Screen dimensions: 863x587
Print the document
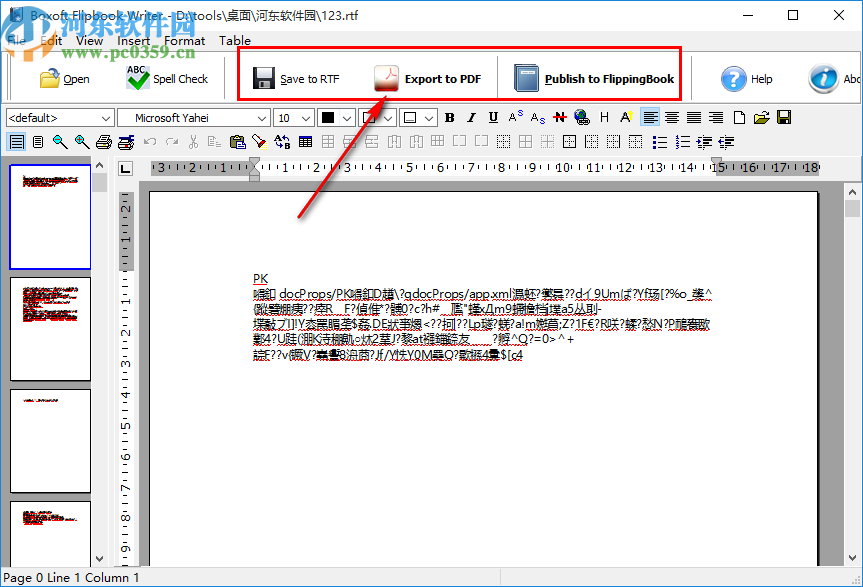coord(103,142)
